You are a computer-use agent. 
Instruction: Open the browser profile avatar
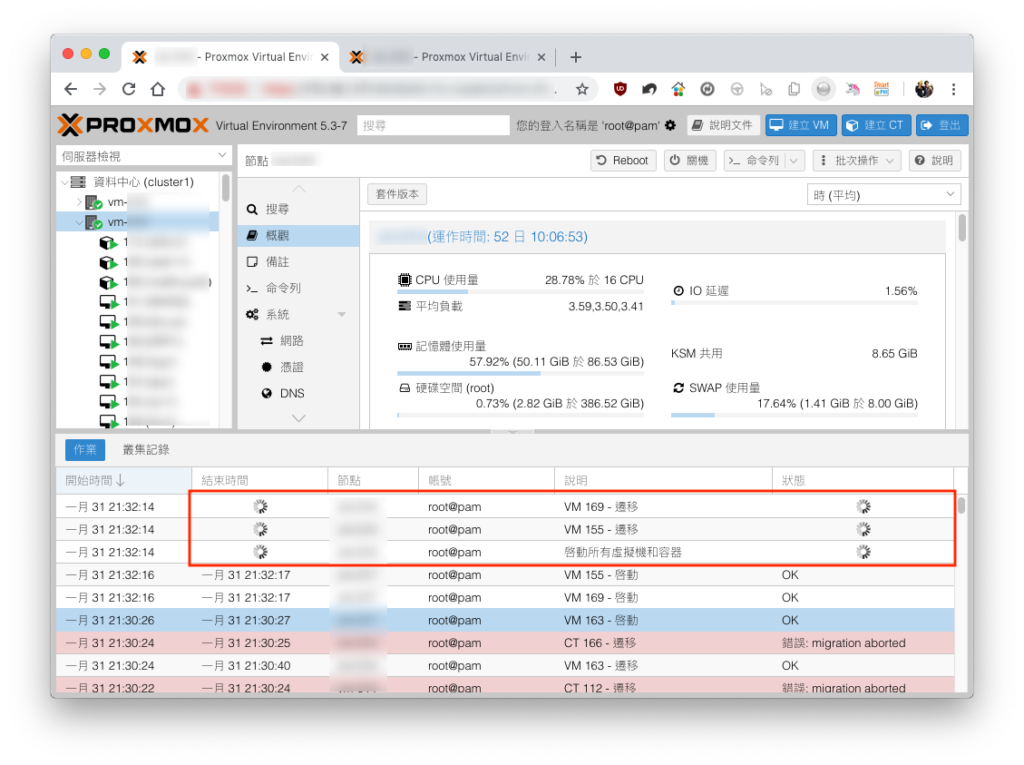coord(923,89)
